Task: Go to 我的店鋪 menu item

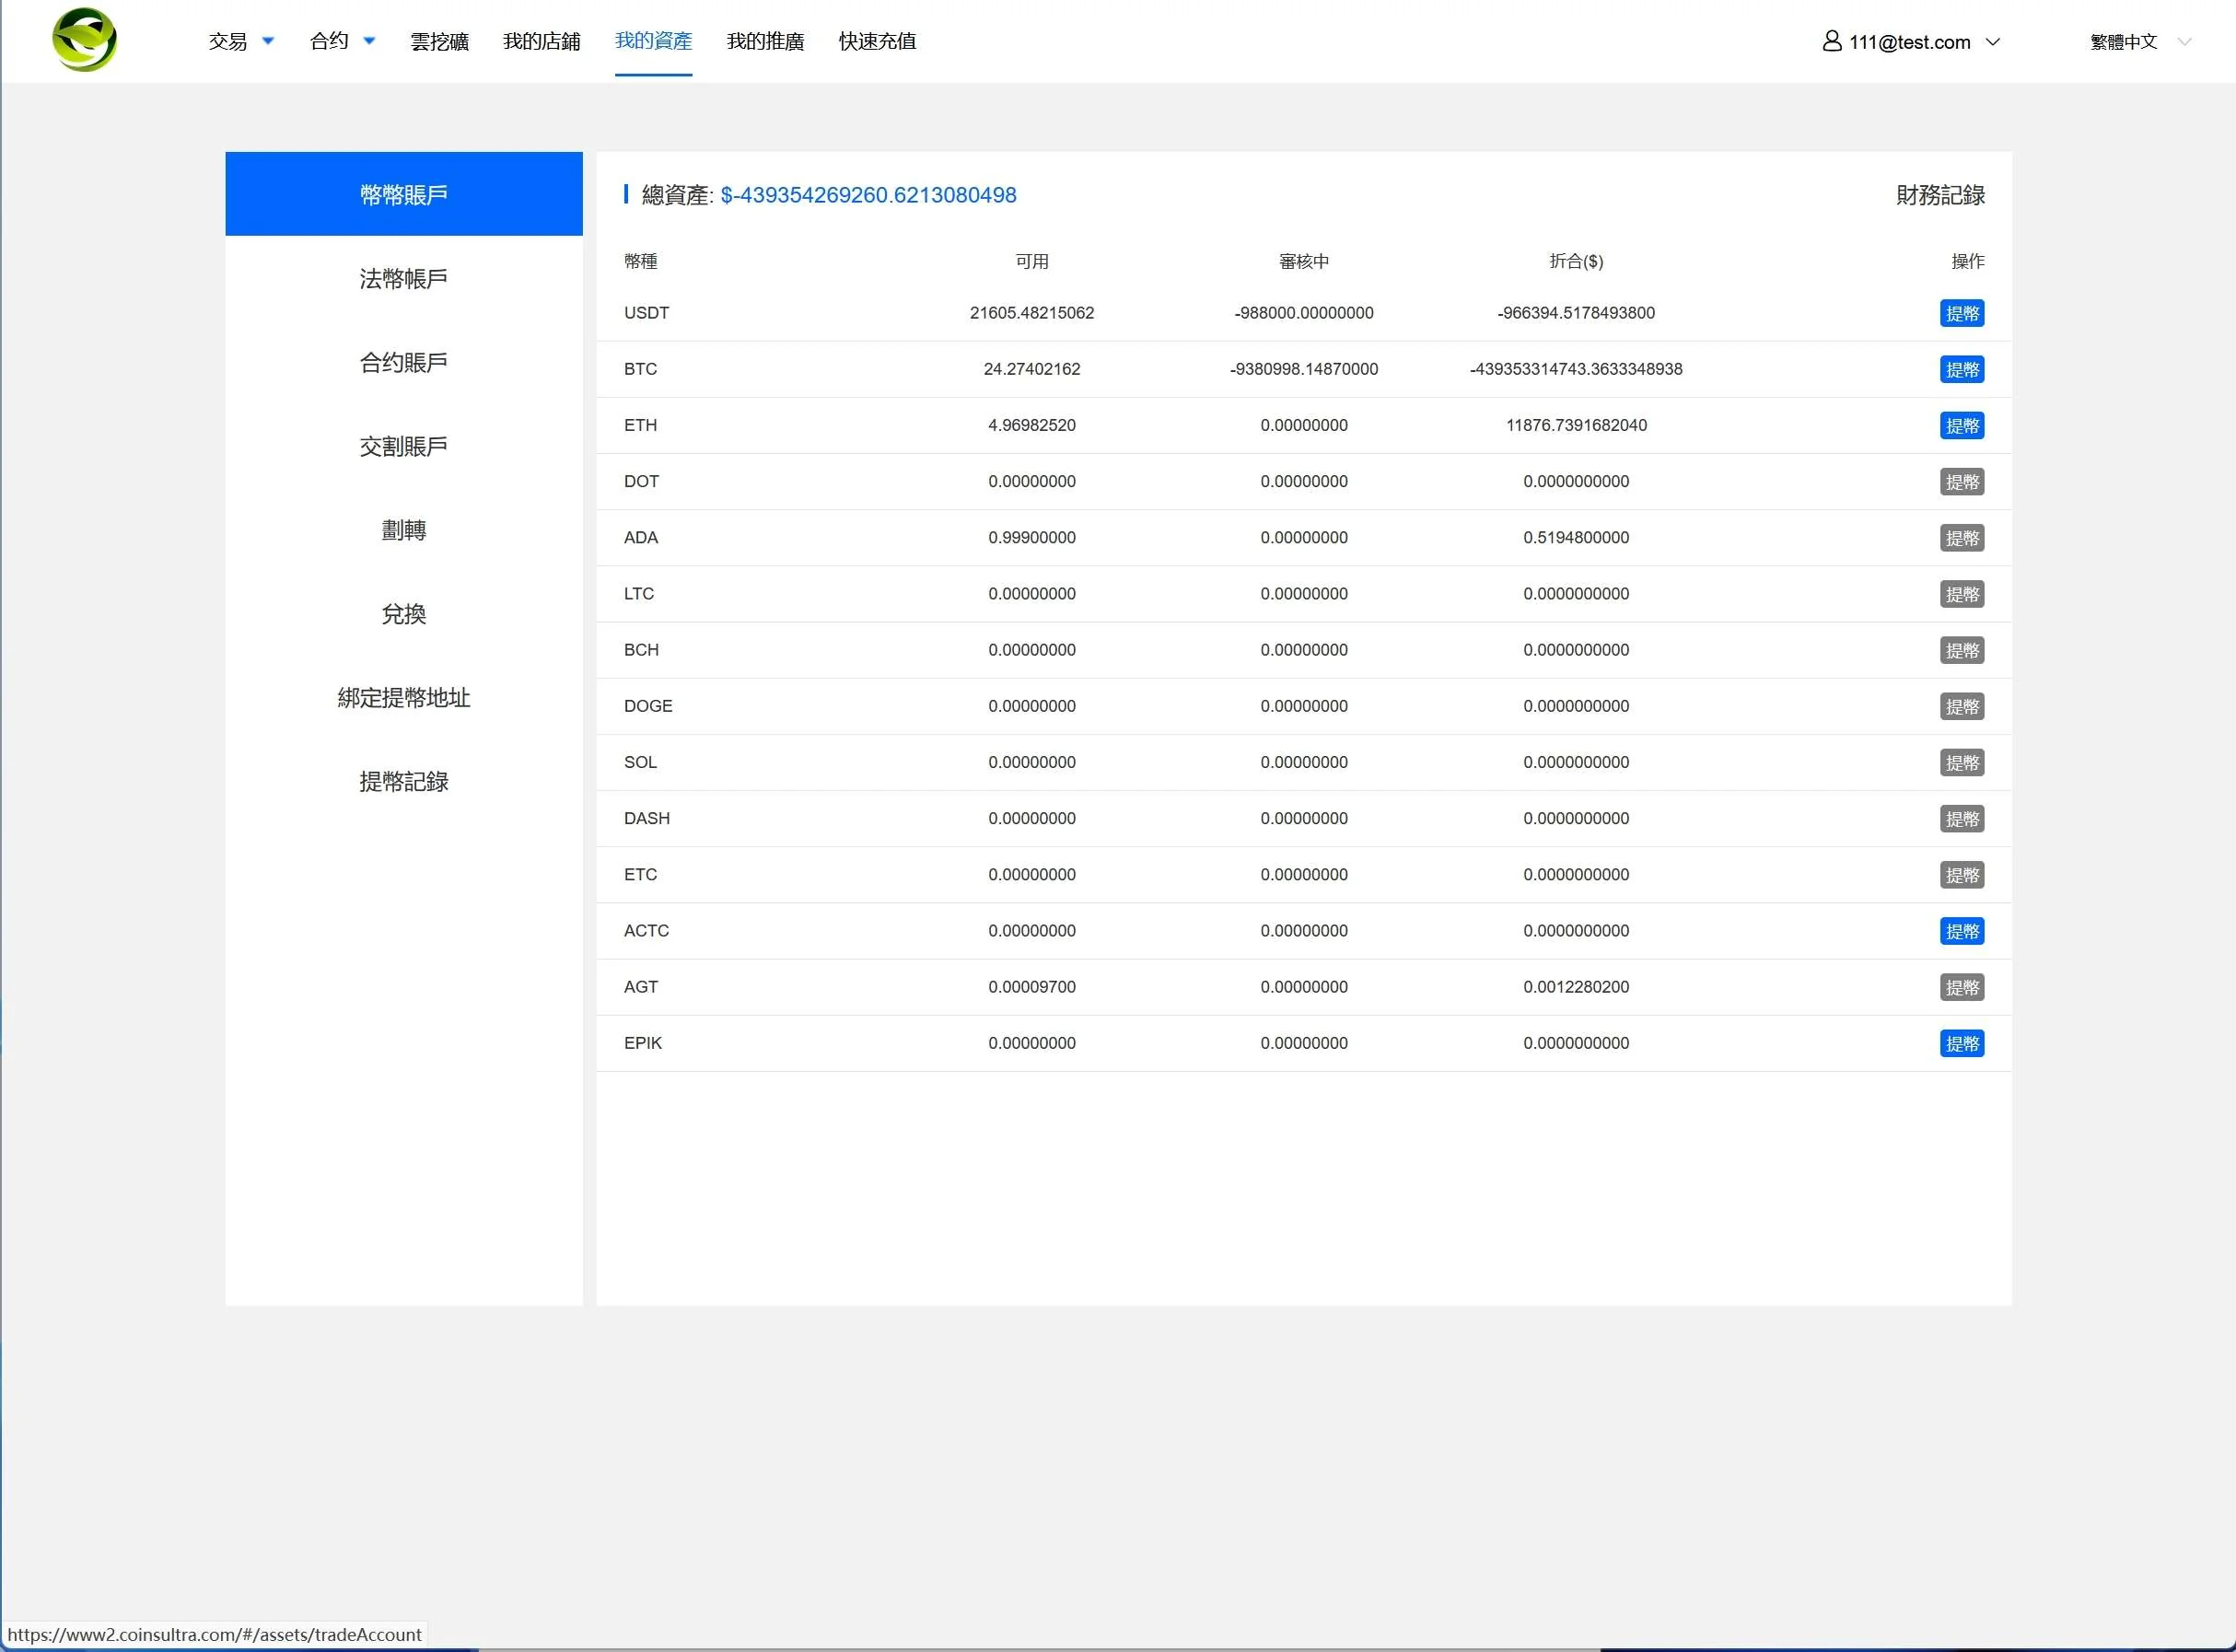Action: click(x=541, y=42)
